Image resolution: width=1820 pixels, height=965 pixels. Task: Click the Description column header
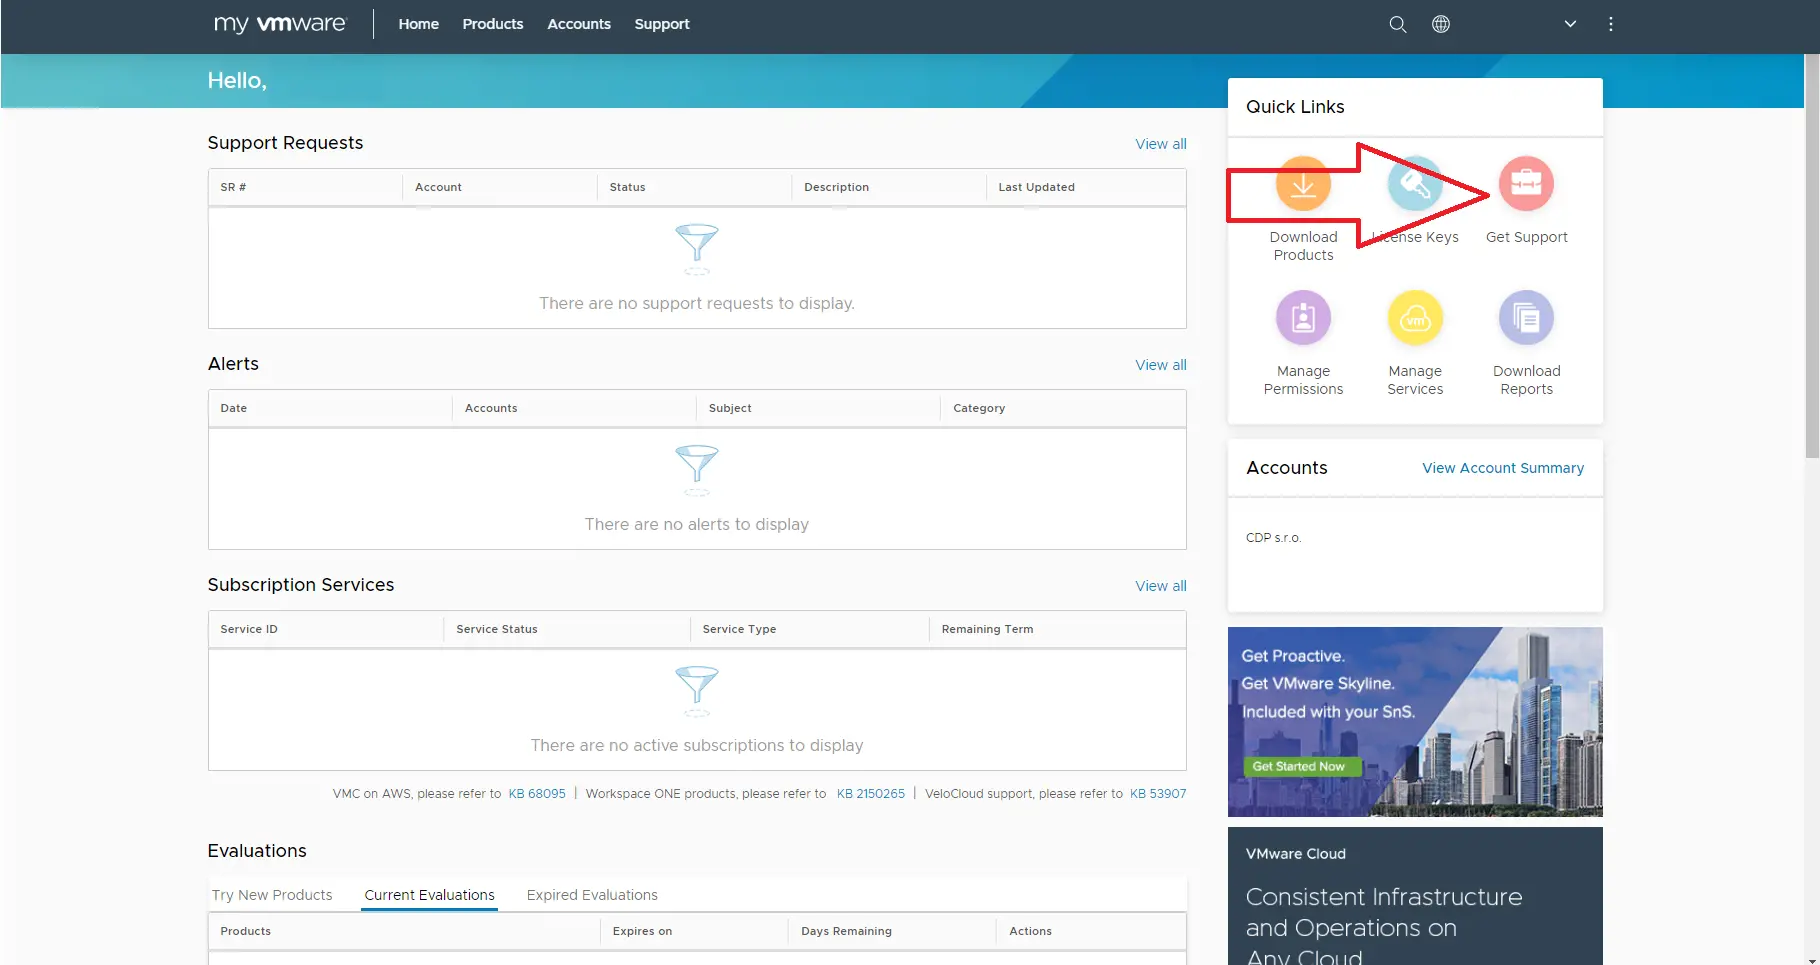889,187
